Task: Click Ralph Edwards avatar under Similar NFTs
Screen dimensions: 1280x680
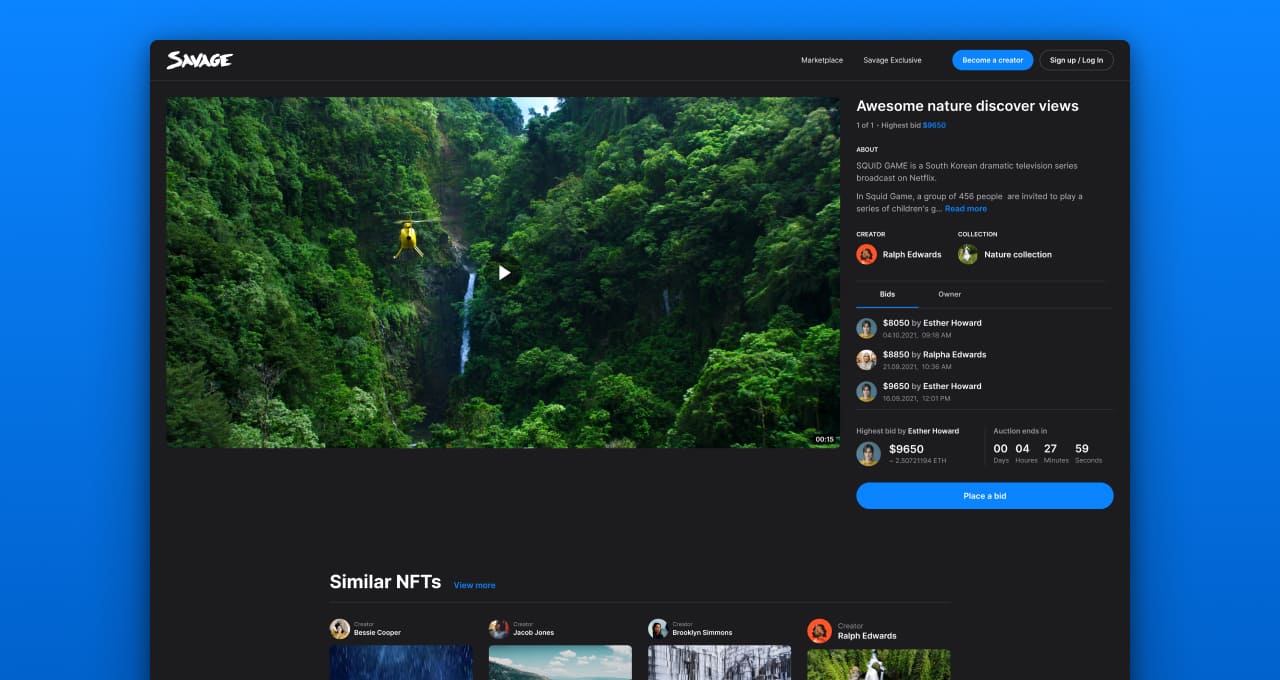Action: click(817, 629)
